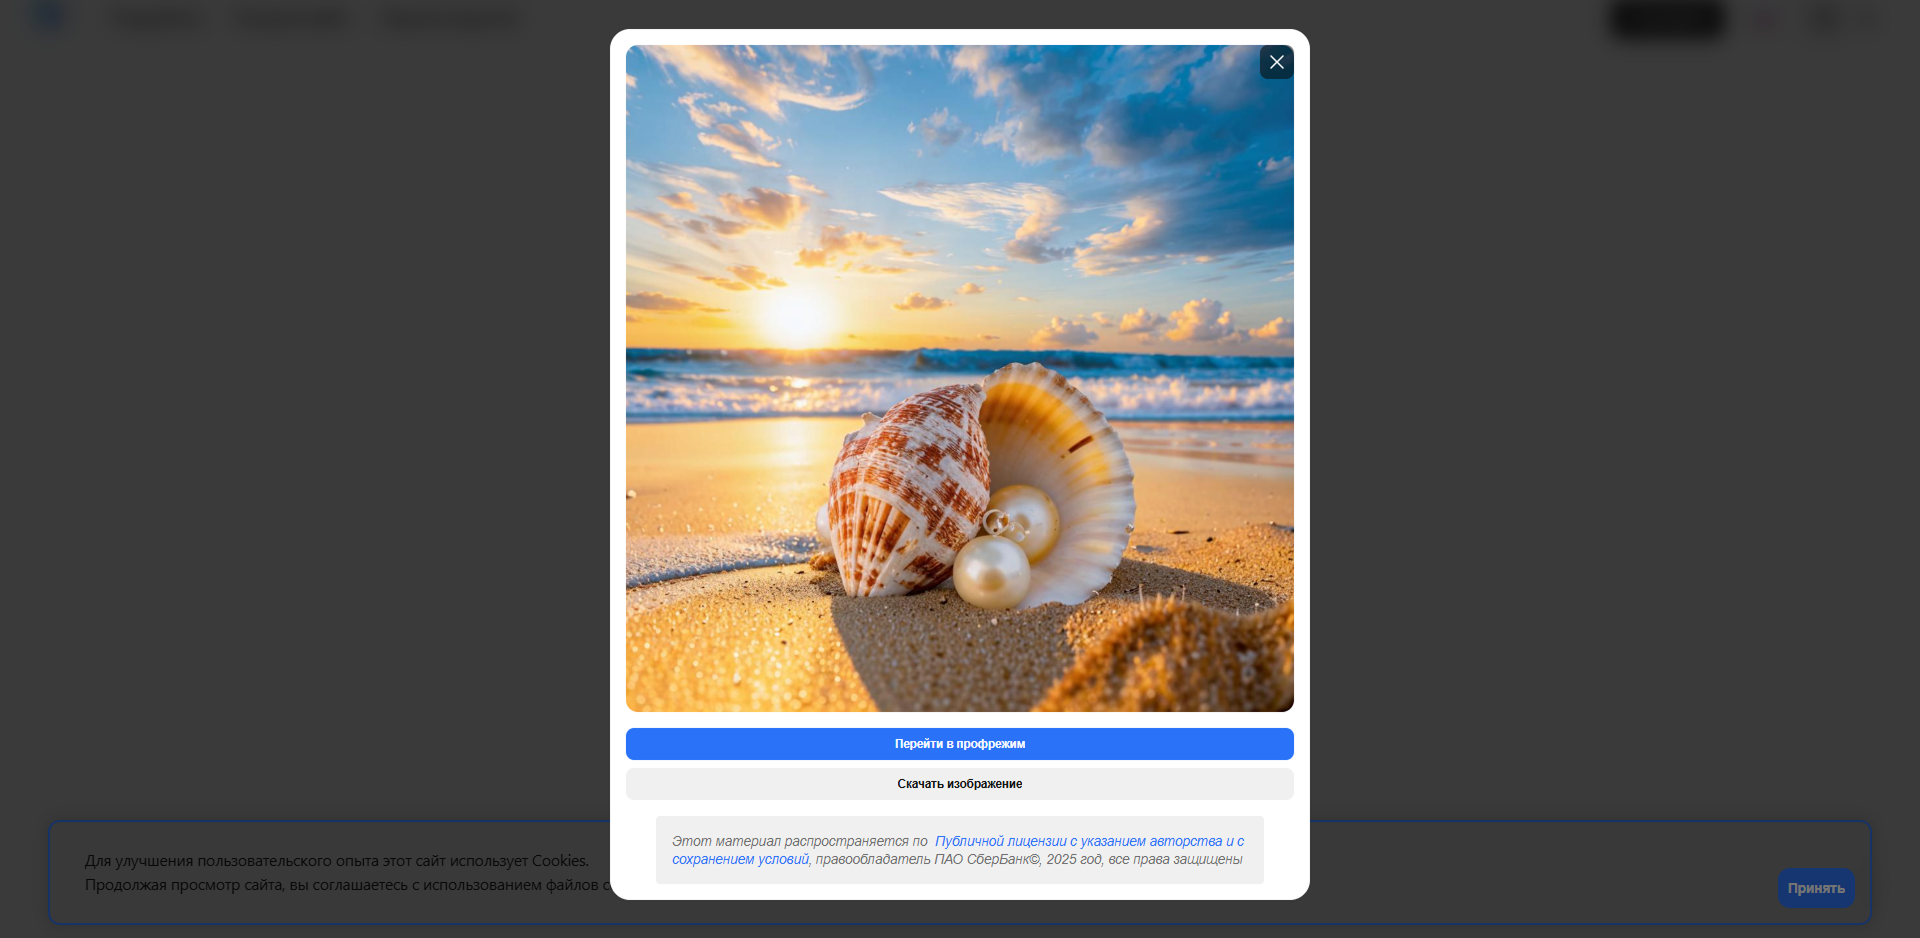Select the third blurred header navigation item
The height and width of the screenshot is (938, 1920).
pos(451,19)
